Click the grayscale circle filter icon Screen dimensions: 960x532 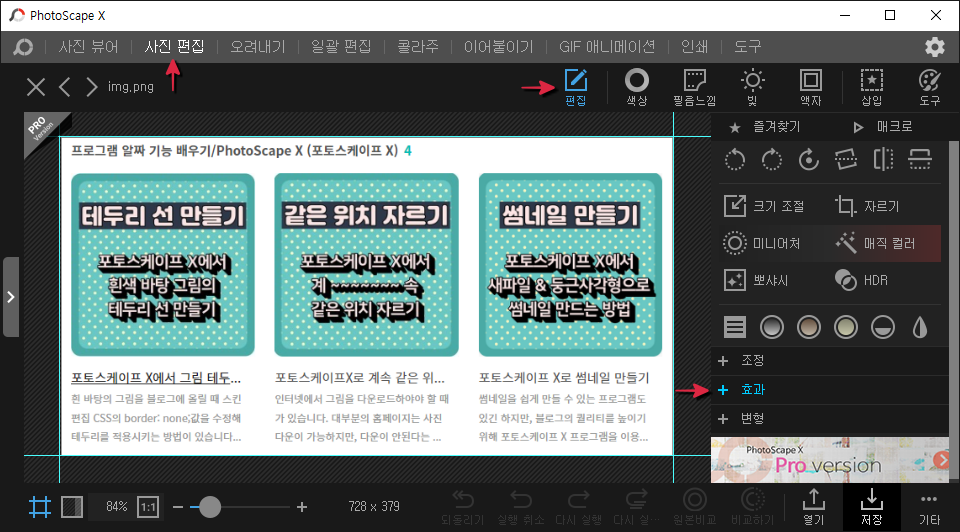click(771, 327)
